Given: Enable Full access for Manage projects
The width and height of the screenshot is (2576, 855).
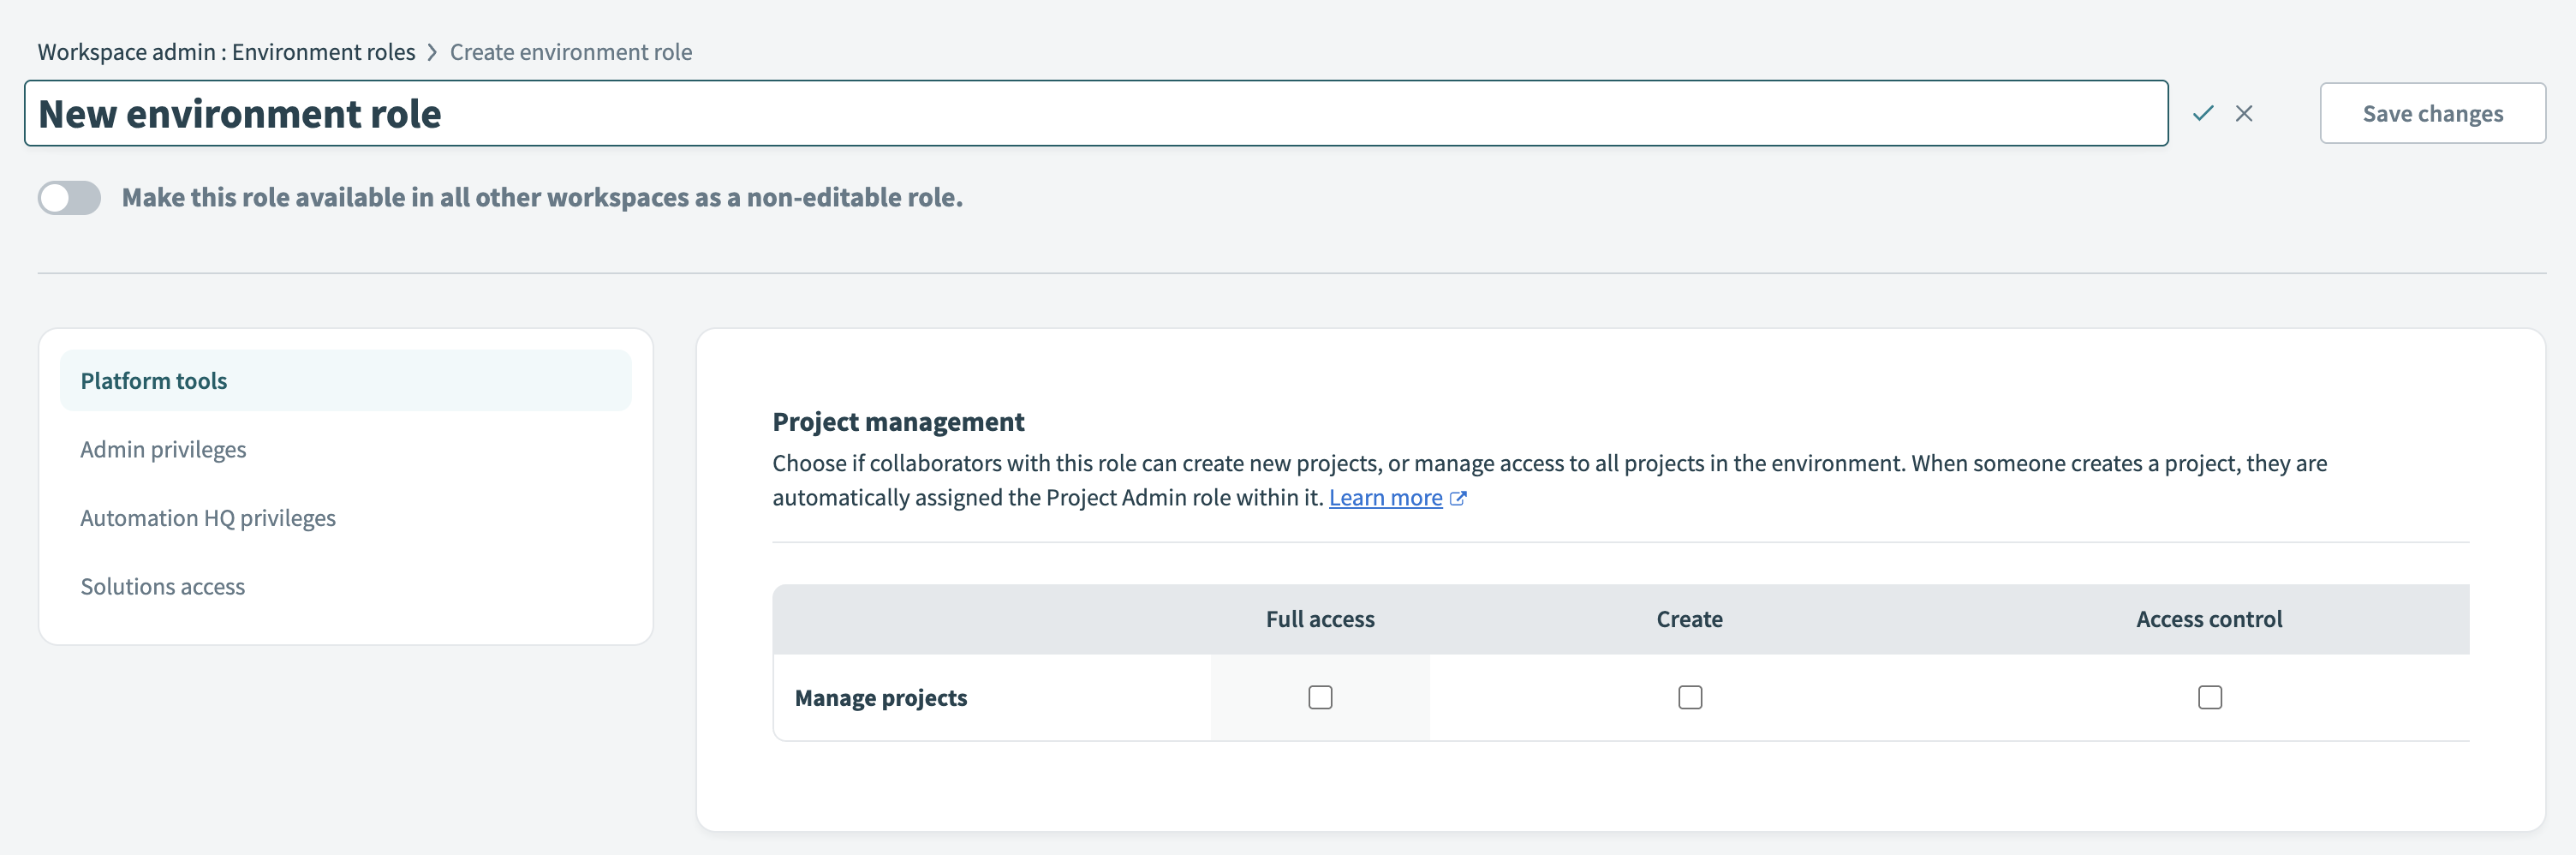Looking at the screenshot, I should (1320, 697).
